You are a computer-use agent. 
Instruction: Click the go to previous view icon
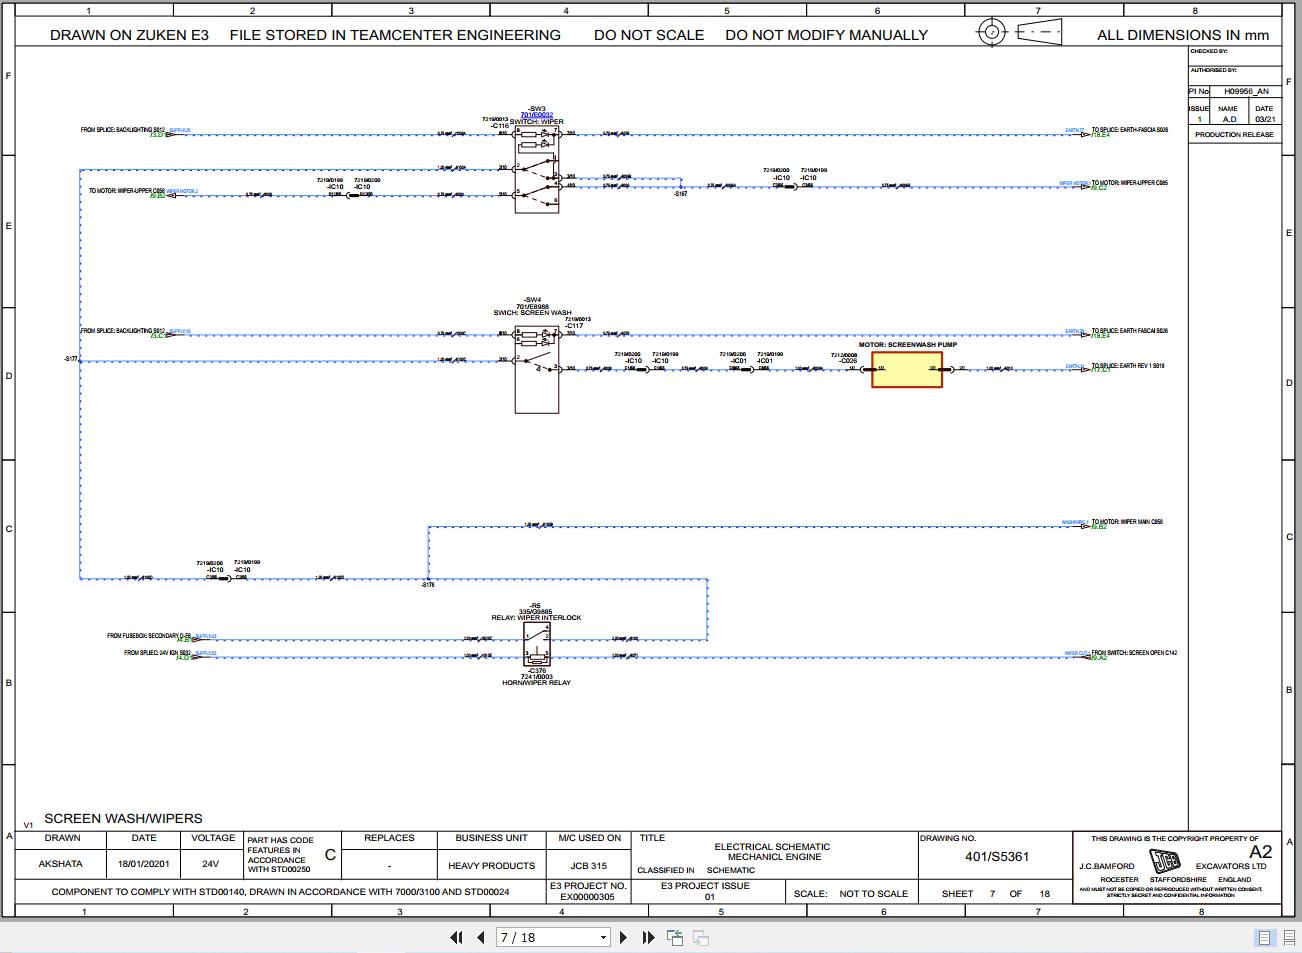(676, 937)
